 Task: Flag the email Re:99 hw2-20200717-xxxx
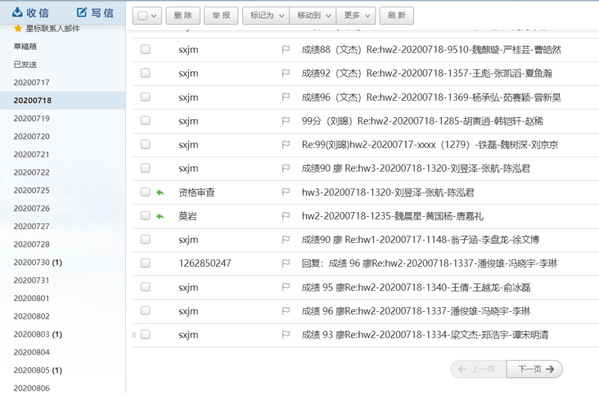[x=286, y=145]
